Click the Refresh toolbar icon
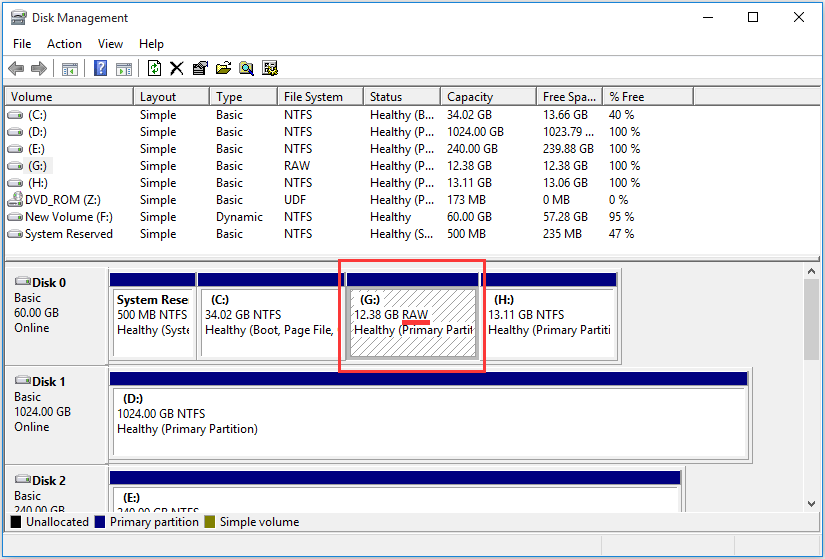Screen dimensions: 825x559 click(154, 68)
